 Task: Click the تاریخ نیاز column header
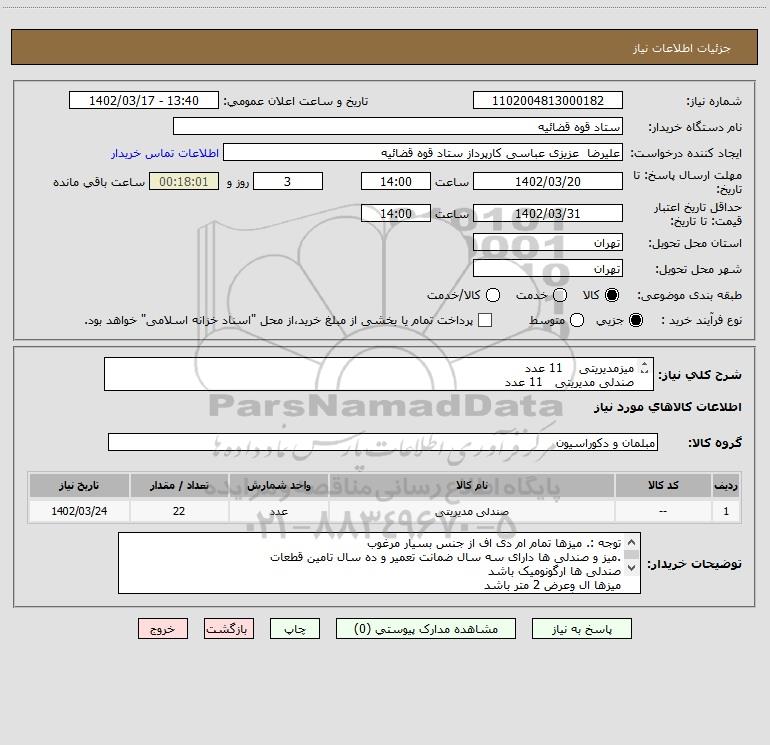79,485
